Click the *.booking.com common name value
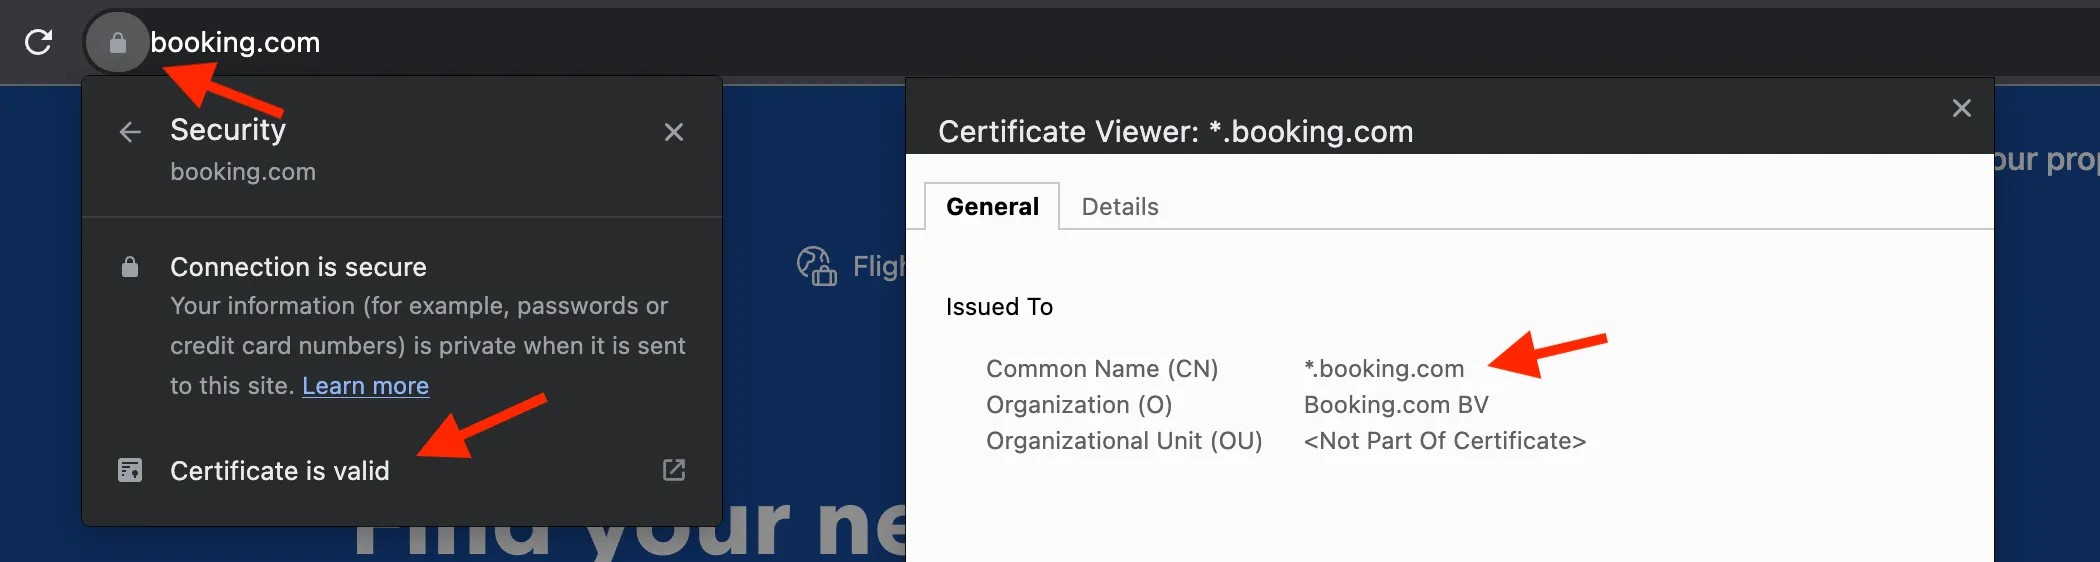Screen dimensions: 2100x562 click(x=1384, y=369)
